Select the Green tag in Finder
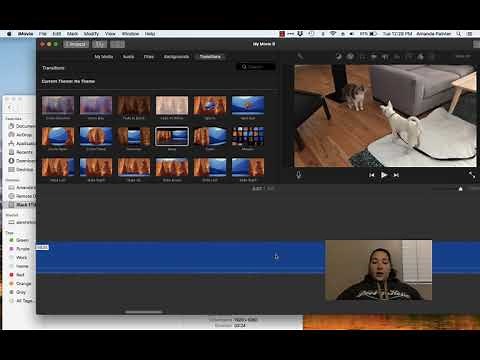This screenshot has height=360, width=480. point(19,240)
